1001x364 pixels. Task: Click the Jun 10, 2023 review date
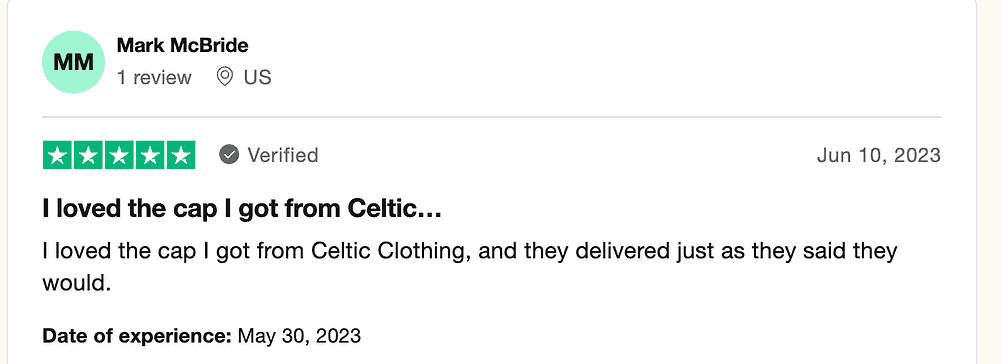878,155
